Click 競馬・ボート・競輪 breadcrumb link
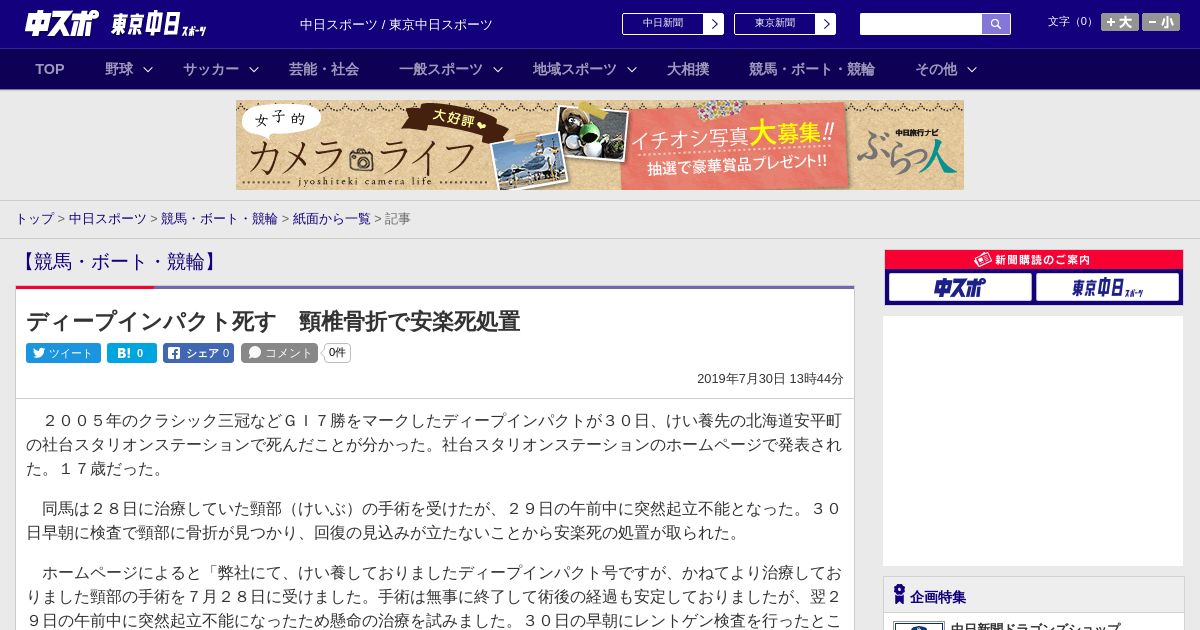Viewport: 1200px width, 630px height. pos(219,218)
